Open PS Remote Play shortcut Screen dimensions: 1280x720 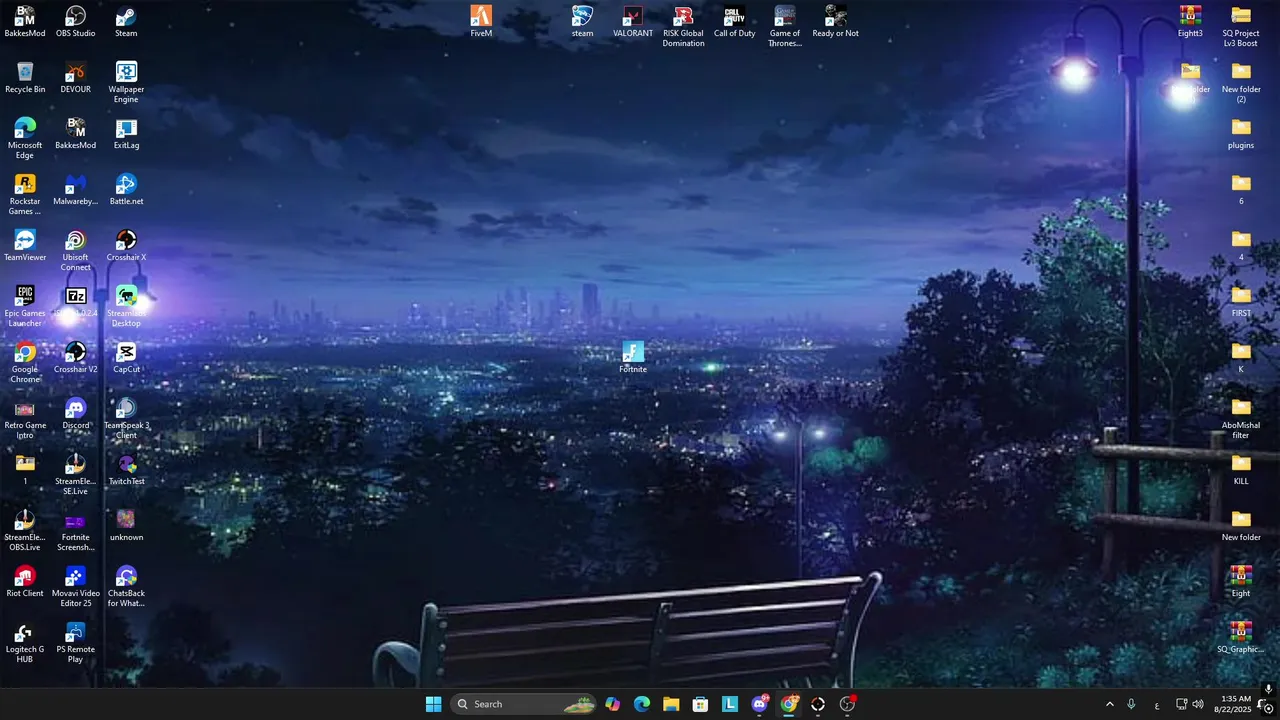point(75,643)
